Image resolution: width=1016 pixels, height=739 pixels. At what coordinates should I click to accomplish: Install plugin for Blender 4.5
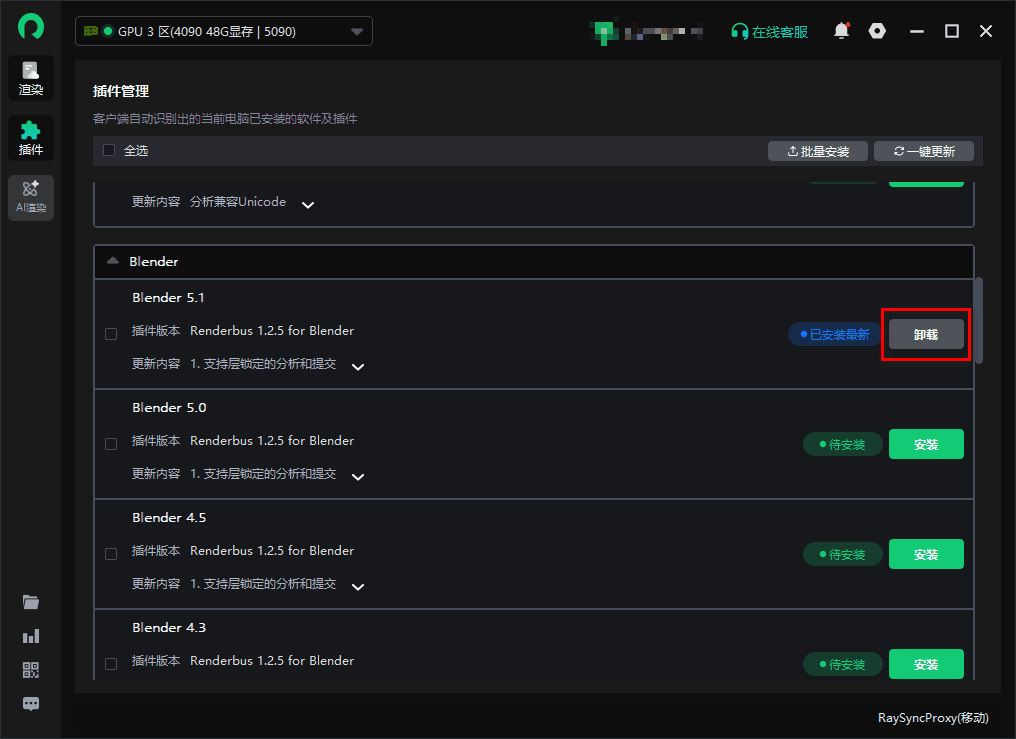[x=926, y=554]
